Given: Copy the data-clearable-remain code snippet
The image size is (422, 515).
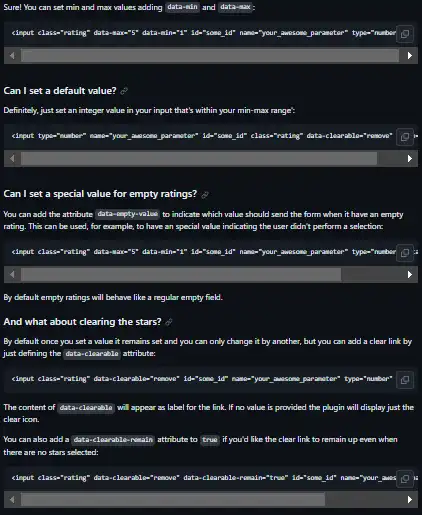Looking at the screenshot, I should click(405, 479).
